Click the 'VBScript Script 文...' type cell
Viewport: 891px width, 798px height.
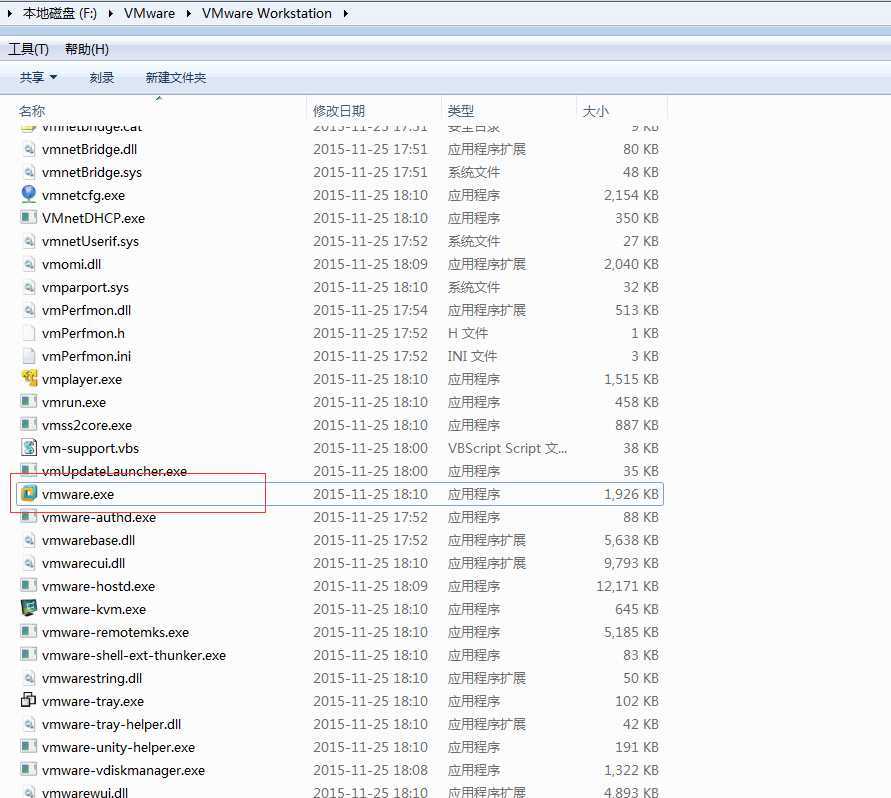pos(507,448)
